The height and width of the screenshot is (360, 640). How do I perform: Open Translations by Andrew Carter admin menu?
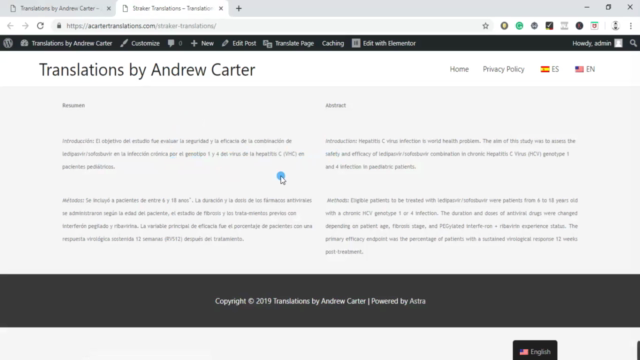(x=67, y=43)
